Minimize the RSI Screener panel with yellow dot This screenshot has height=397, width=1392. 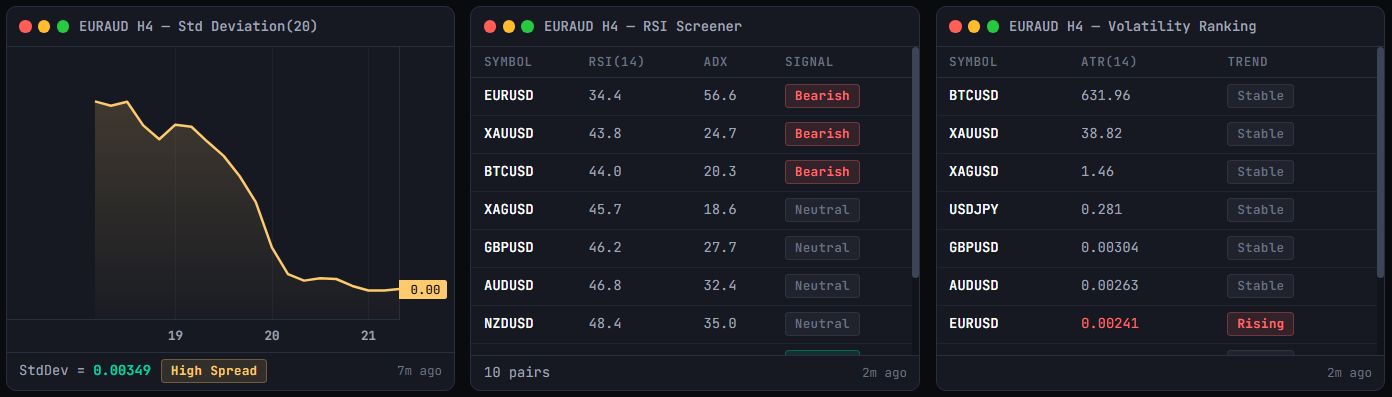pos(509,26)
